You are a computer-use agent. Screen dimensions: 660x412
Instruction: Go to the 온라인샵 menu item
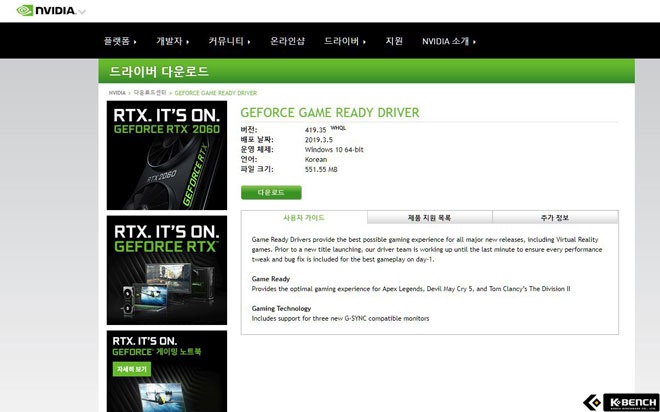pos(287,41)
